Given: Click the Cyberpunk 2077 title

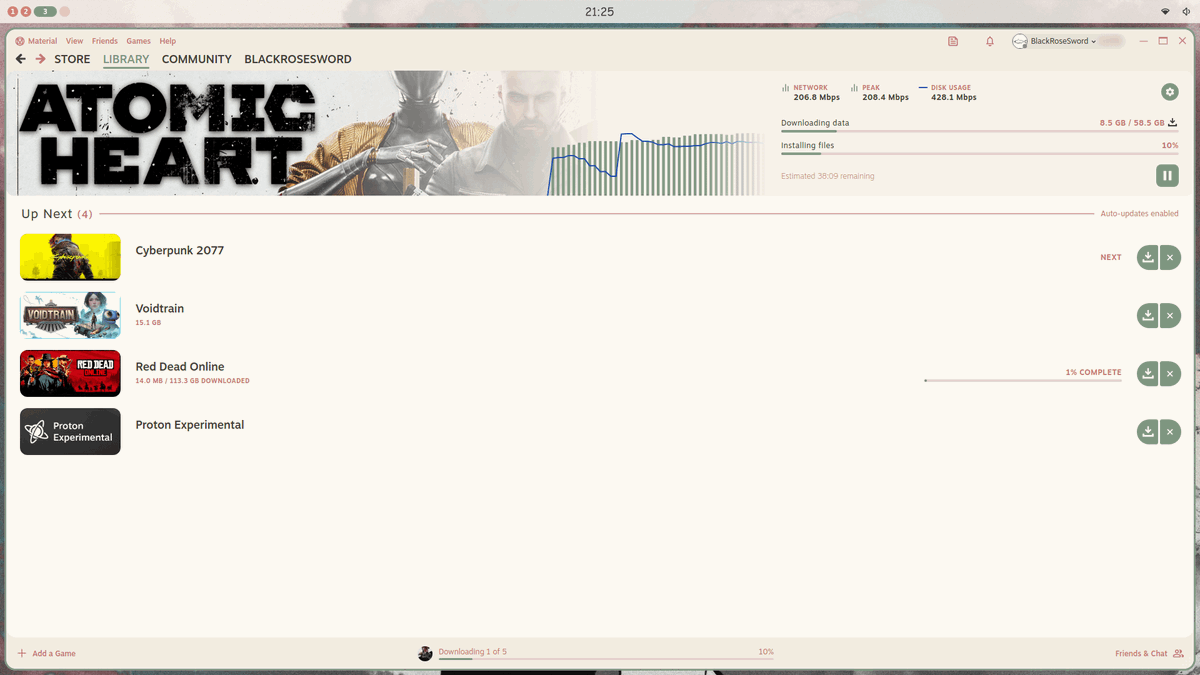Looking at the screenshot, I should coord(180,251).
